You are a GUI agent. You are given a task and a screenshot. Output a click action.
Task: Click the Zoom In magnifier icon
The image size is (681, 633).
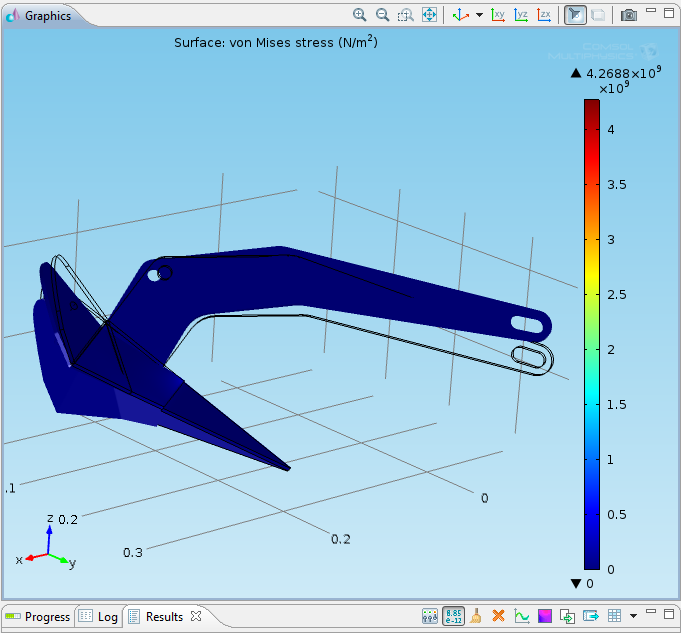pyautogui.click(x=359, y=15)
